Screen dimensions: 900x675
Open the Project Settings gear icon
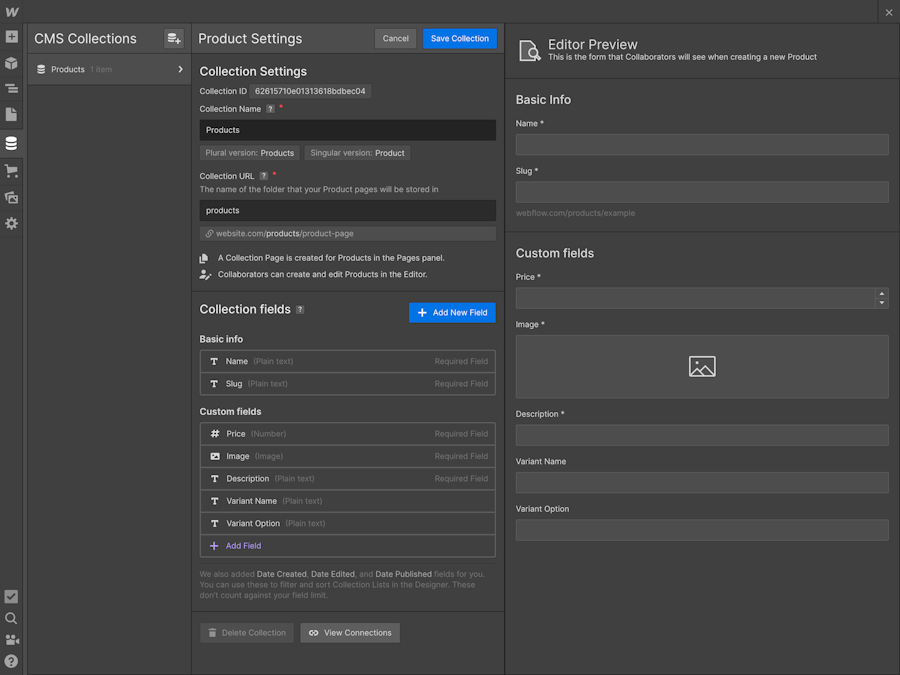point(12,224)
